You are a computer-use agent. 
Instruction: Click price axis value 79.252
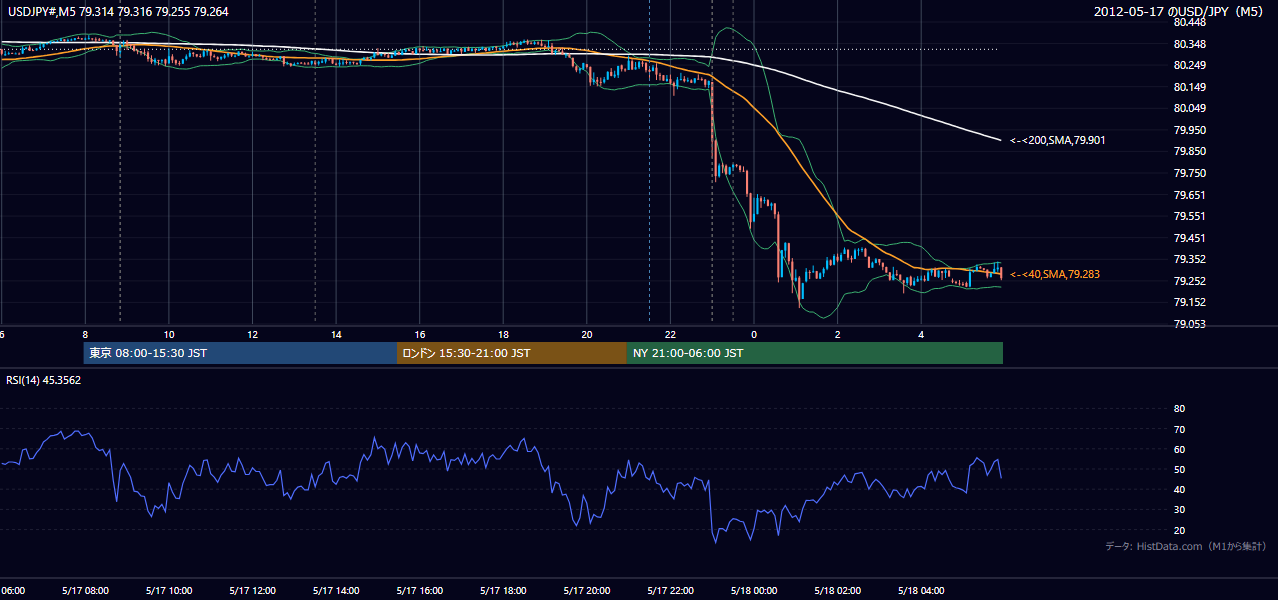[x=1189, y=281]
